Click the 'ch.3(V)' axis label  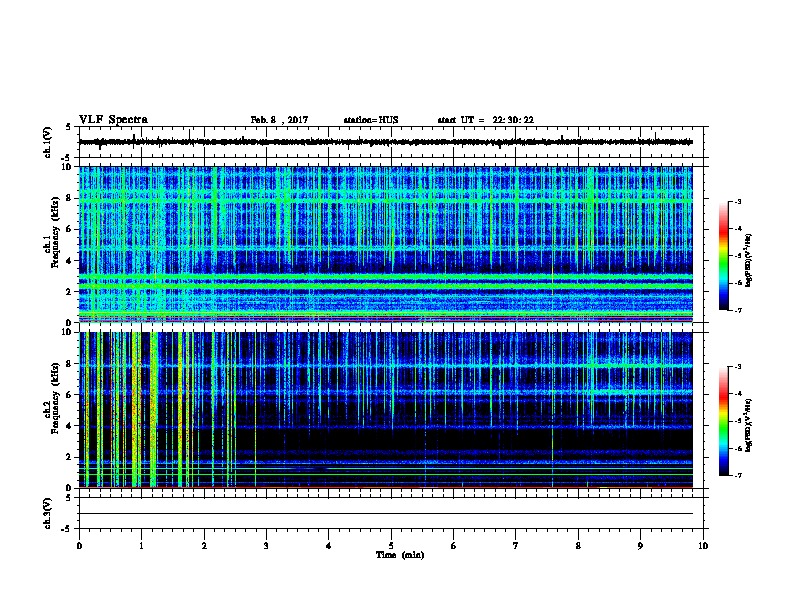tap(48, 513)
